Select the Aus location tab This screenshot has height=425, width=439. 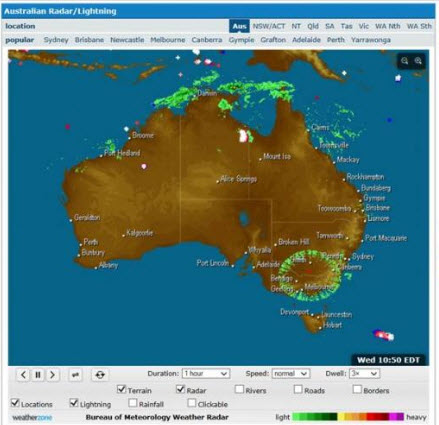coord(239,26)
